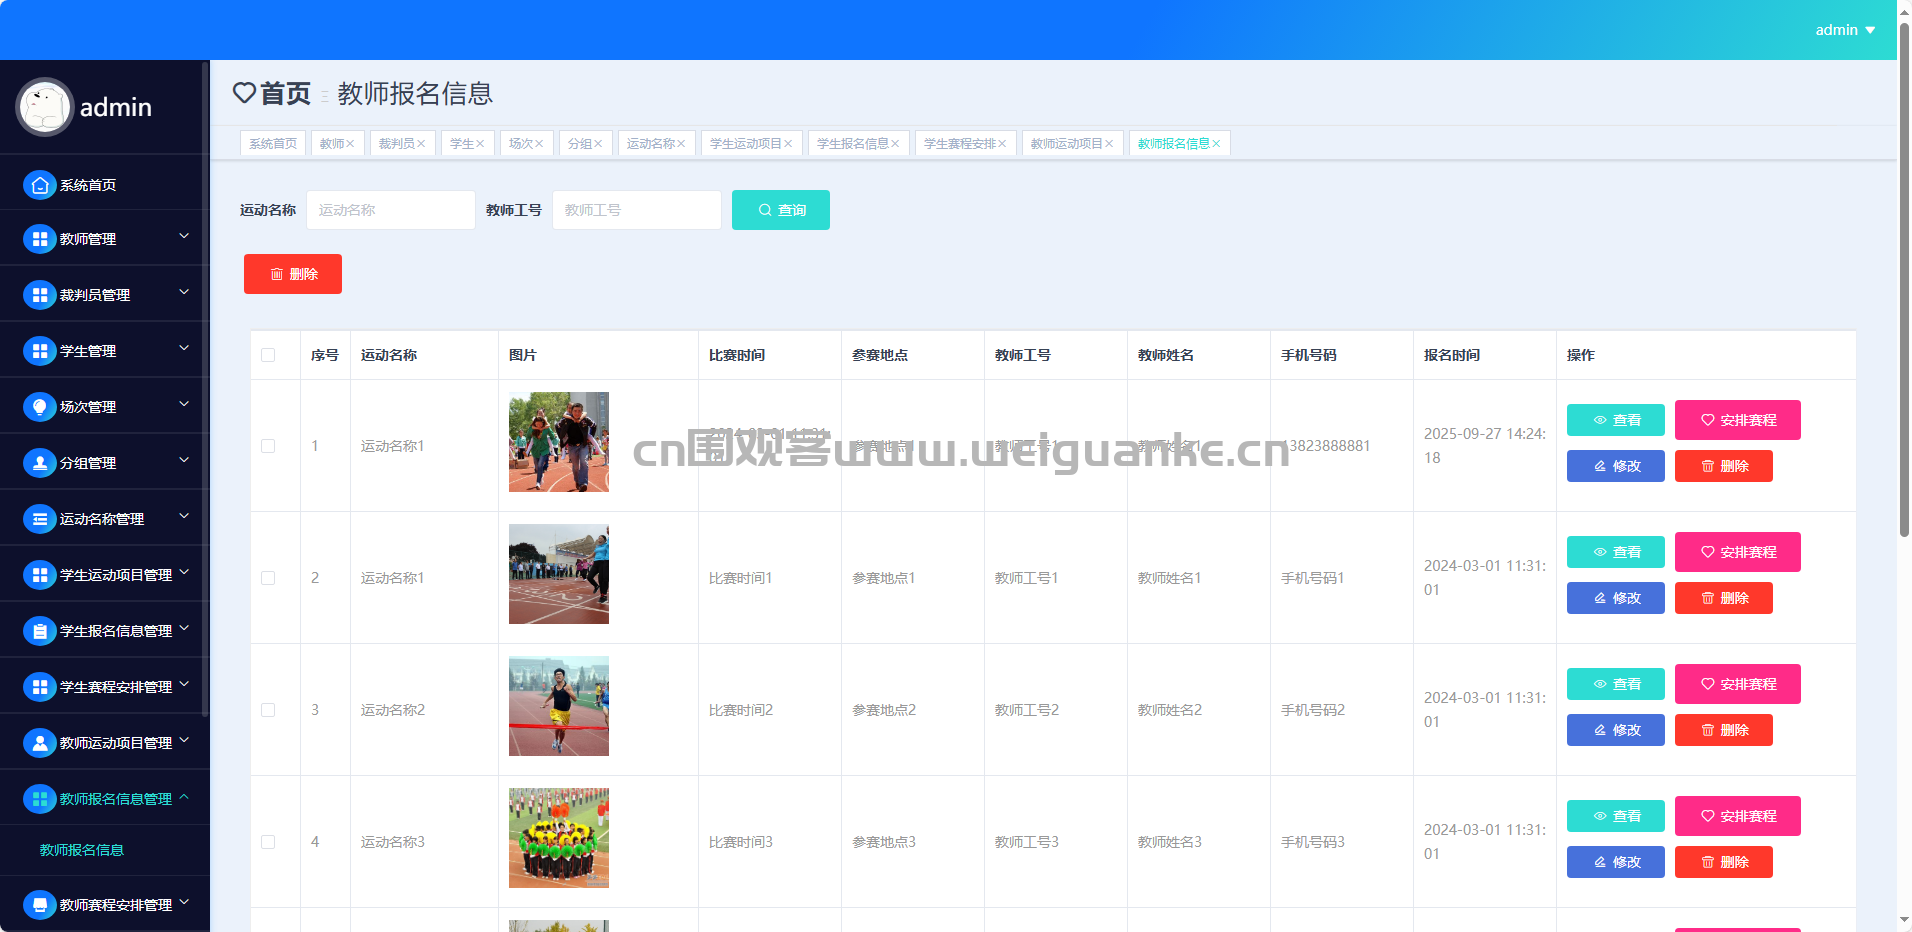Click the 教师管理 grid icon

40,239
